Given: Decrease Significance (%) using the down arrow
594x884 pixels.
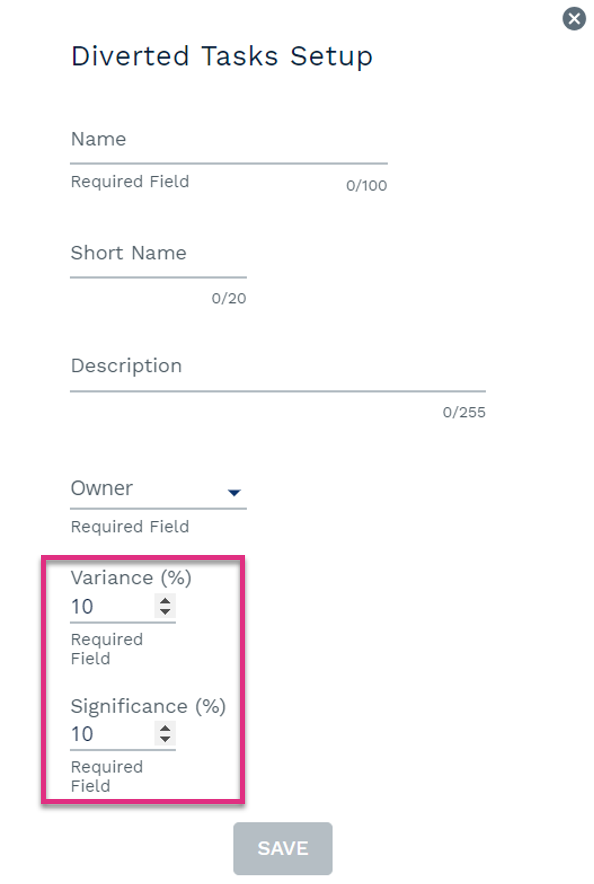Looking at the screenshot, I should coord(165,739).
